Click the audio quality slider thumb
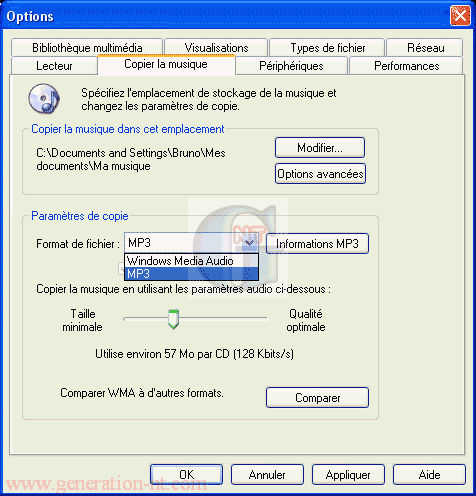This screenshot has width=476, height=496. [173, 319]
